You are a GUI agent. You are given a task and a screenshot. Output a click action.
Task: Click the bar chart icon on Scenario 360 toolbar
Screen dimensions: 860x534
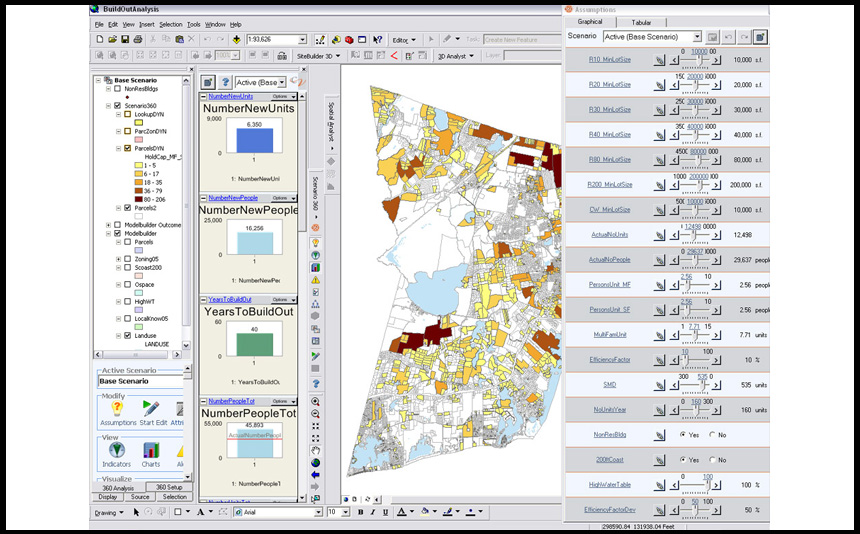click(315, 268)
